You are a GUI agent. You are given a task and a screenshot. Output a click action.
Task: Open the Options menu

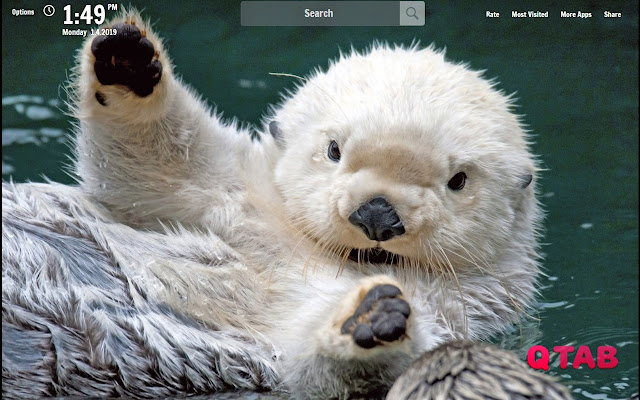point(23,12)
